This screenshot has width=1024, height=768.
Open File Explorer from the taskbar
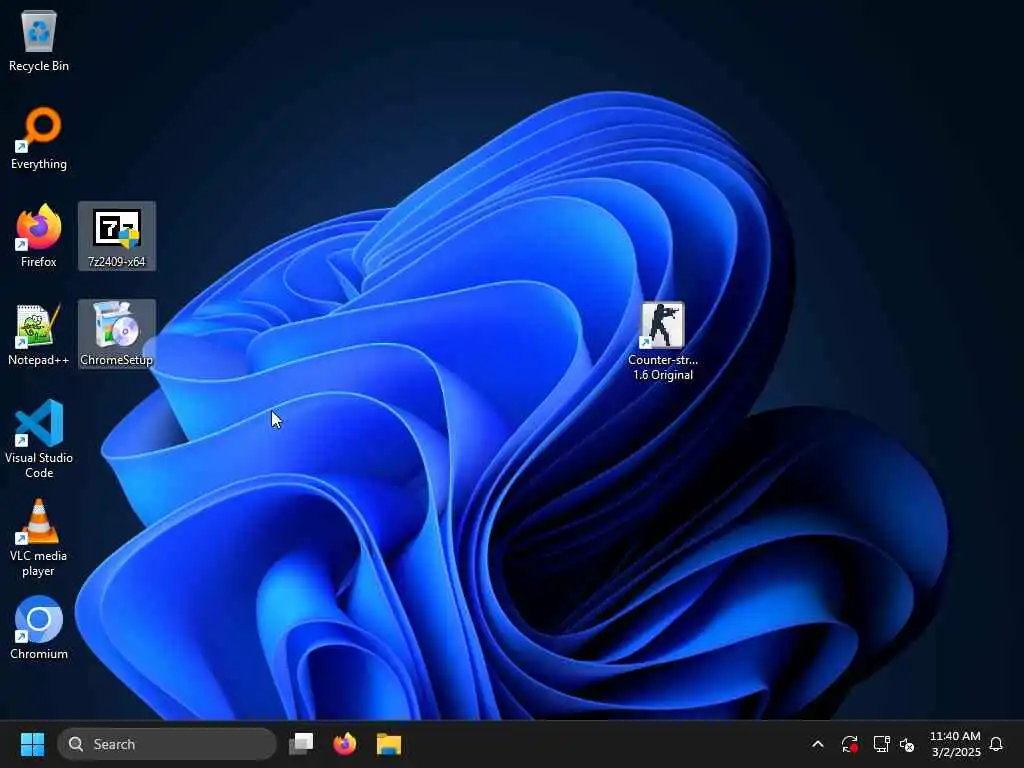point(389,744)
